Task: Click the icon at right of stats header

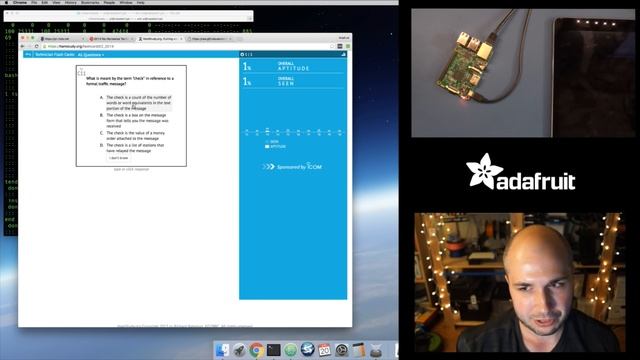Action: [x=343, y=54]
